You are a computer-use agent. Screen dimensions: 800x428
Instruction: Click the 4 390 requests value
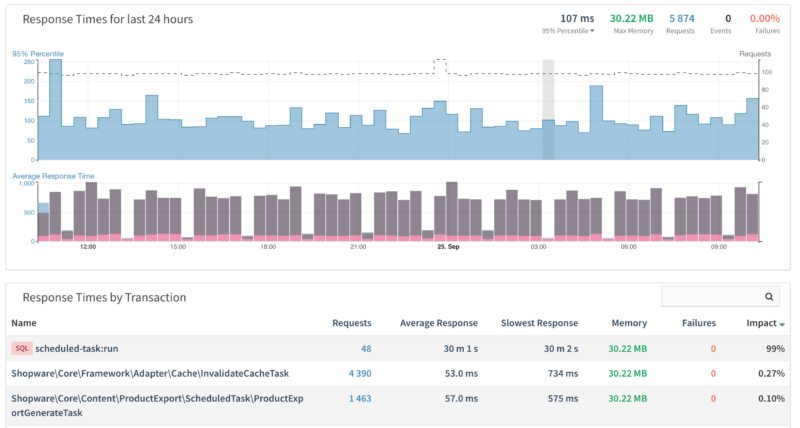(360, 373)
